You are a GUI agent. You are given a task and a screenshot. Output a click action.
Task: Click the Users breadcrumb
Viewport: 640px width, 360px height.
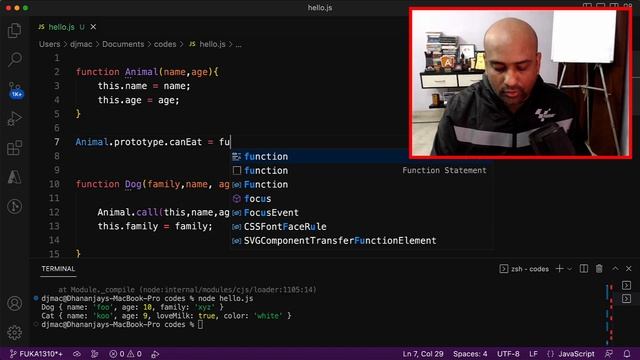(49, 44)
